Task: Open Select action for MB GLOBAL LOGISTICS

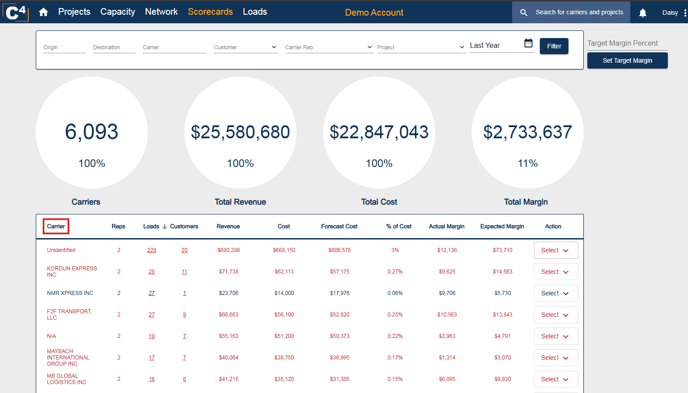Action: pos(555,379)
